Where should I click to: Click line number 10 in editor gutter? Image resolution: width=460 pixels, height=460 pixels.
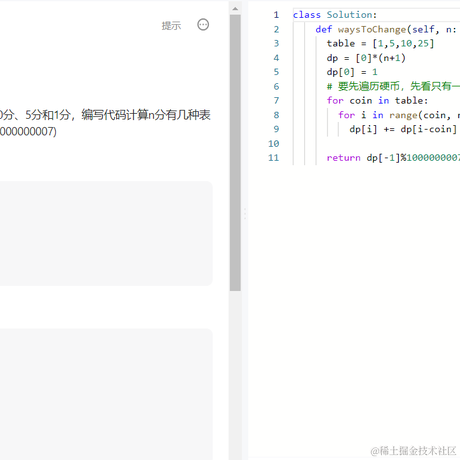click(274, 143)
